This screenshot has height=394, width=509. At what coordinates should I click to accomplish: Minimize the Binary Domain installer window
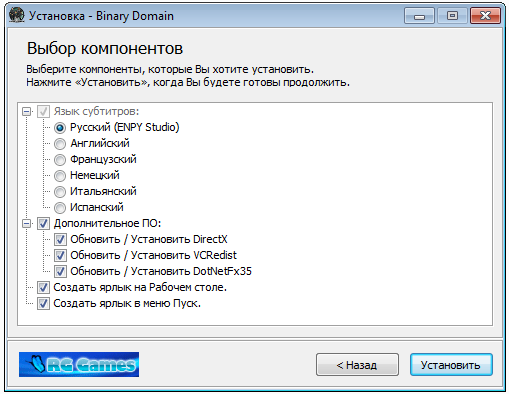click(419, 16)
